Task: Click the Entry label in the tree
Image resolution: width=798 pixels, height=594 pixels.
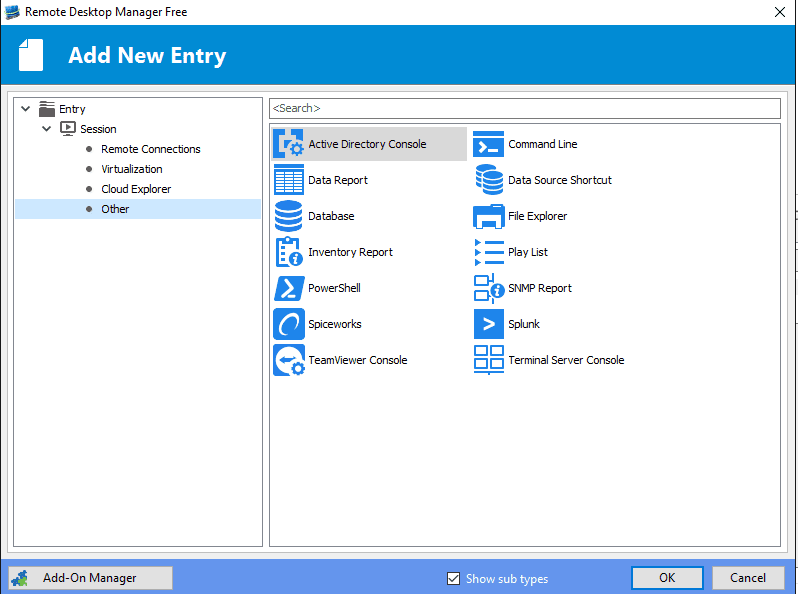Action: point(72,109)
